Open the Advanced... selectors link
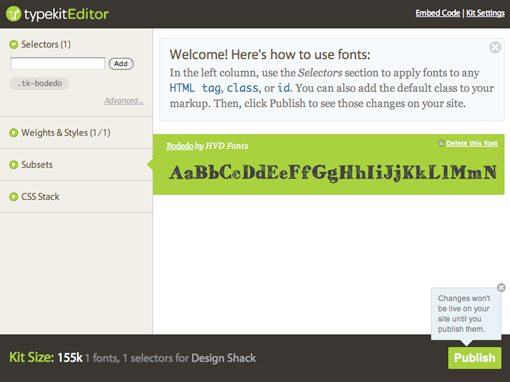This screenshot has width=510, height=382. [124, 101]
